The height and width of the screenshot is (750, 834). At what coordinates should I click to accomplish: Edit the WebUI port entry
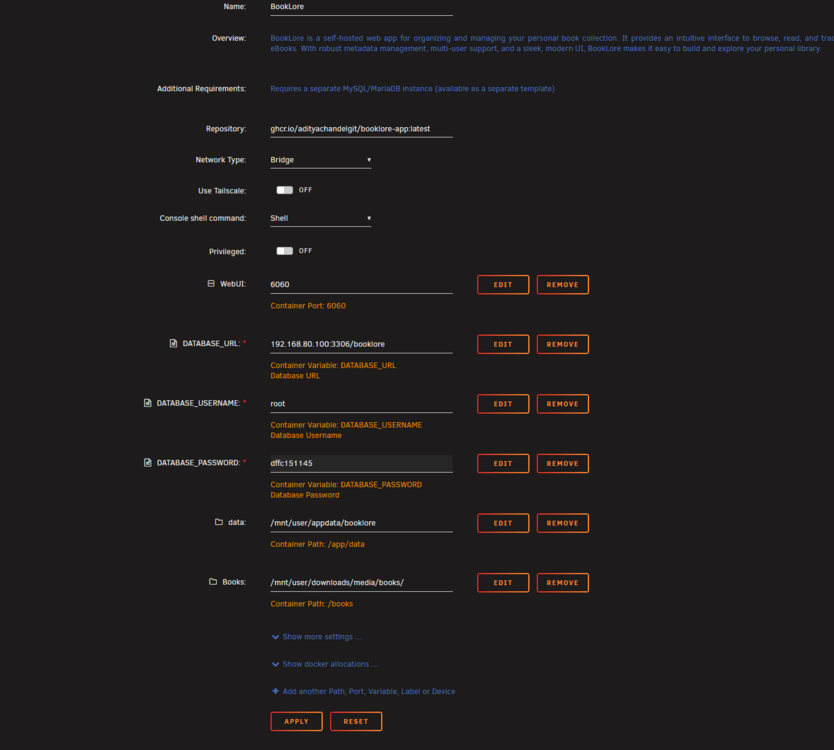pos(503,285)
